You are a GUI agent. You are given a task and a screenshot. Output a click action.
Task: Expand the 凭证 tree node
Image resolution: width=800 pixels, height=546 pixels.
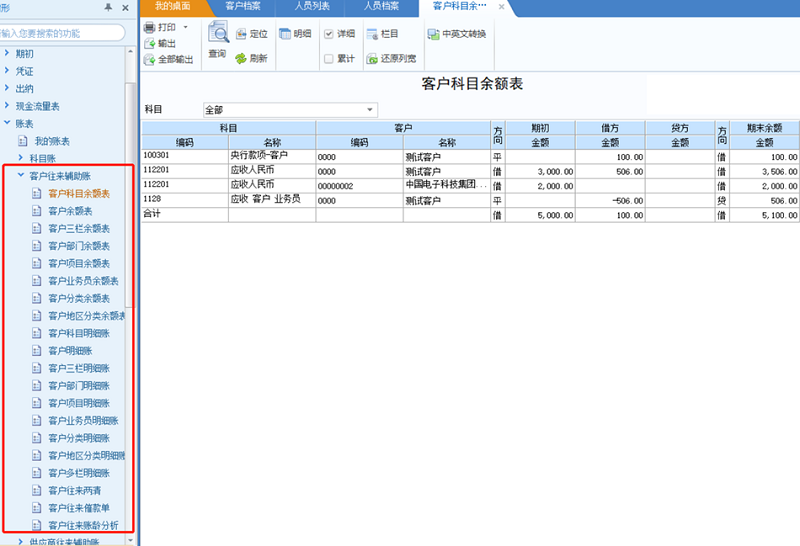pyautogui.click(x=7, y=71)
